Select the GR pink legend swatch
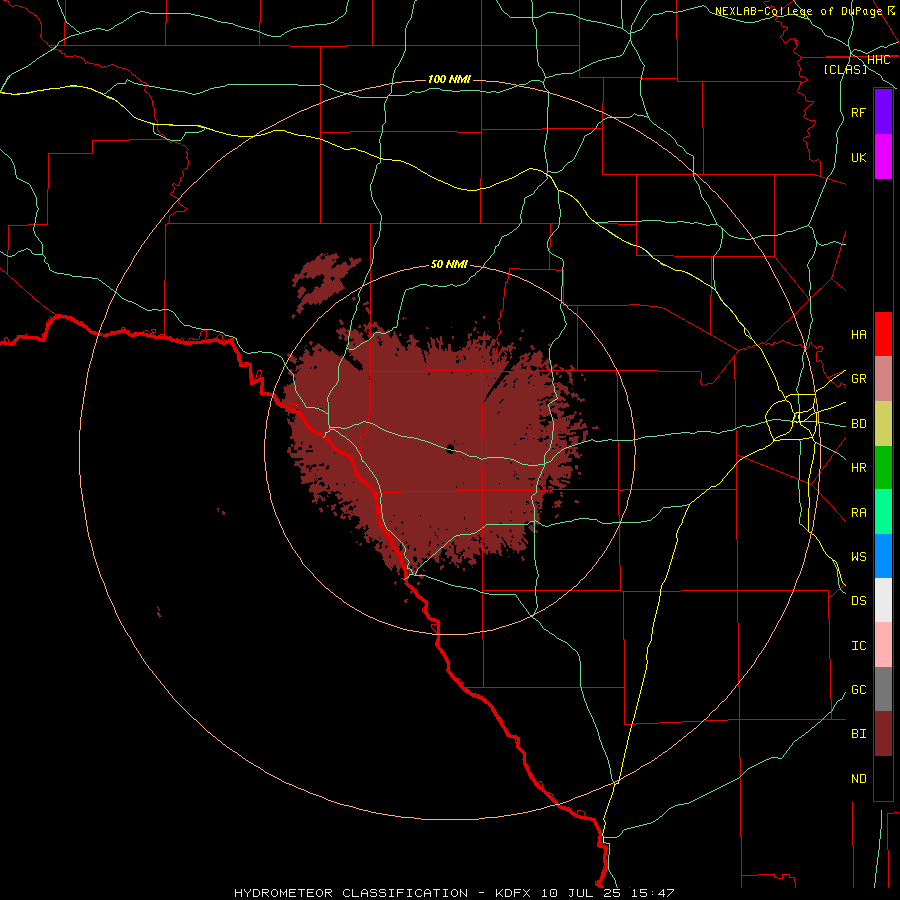The image size is (900, 900). click(x=883, y=379)
